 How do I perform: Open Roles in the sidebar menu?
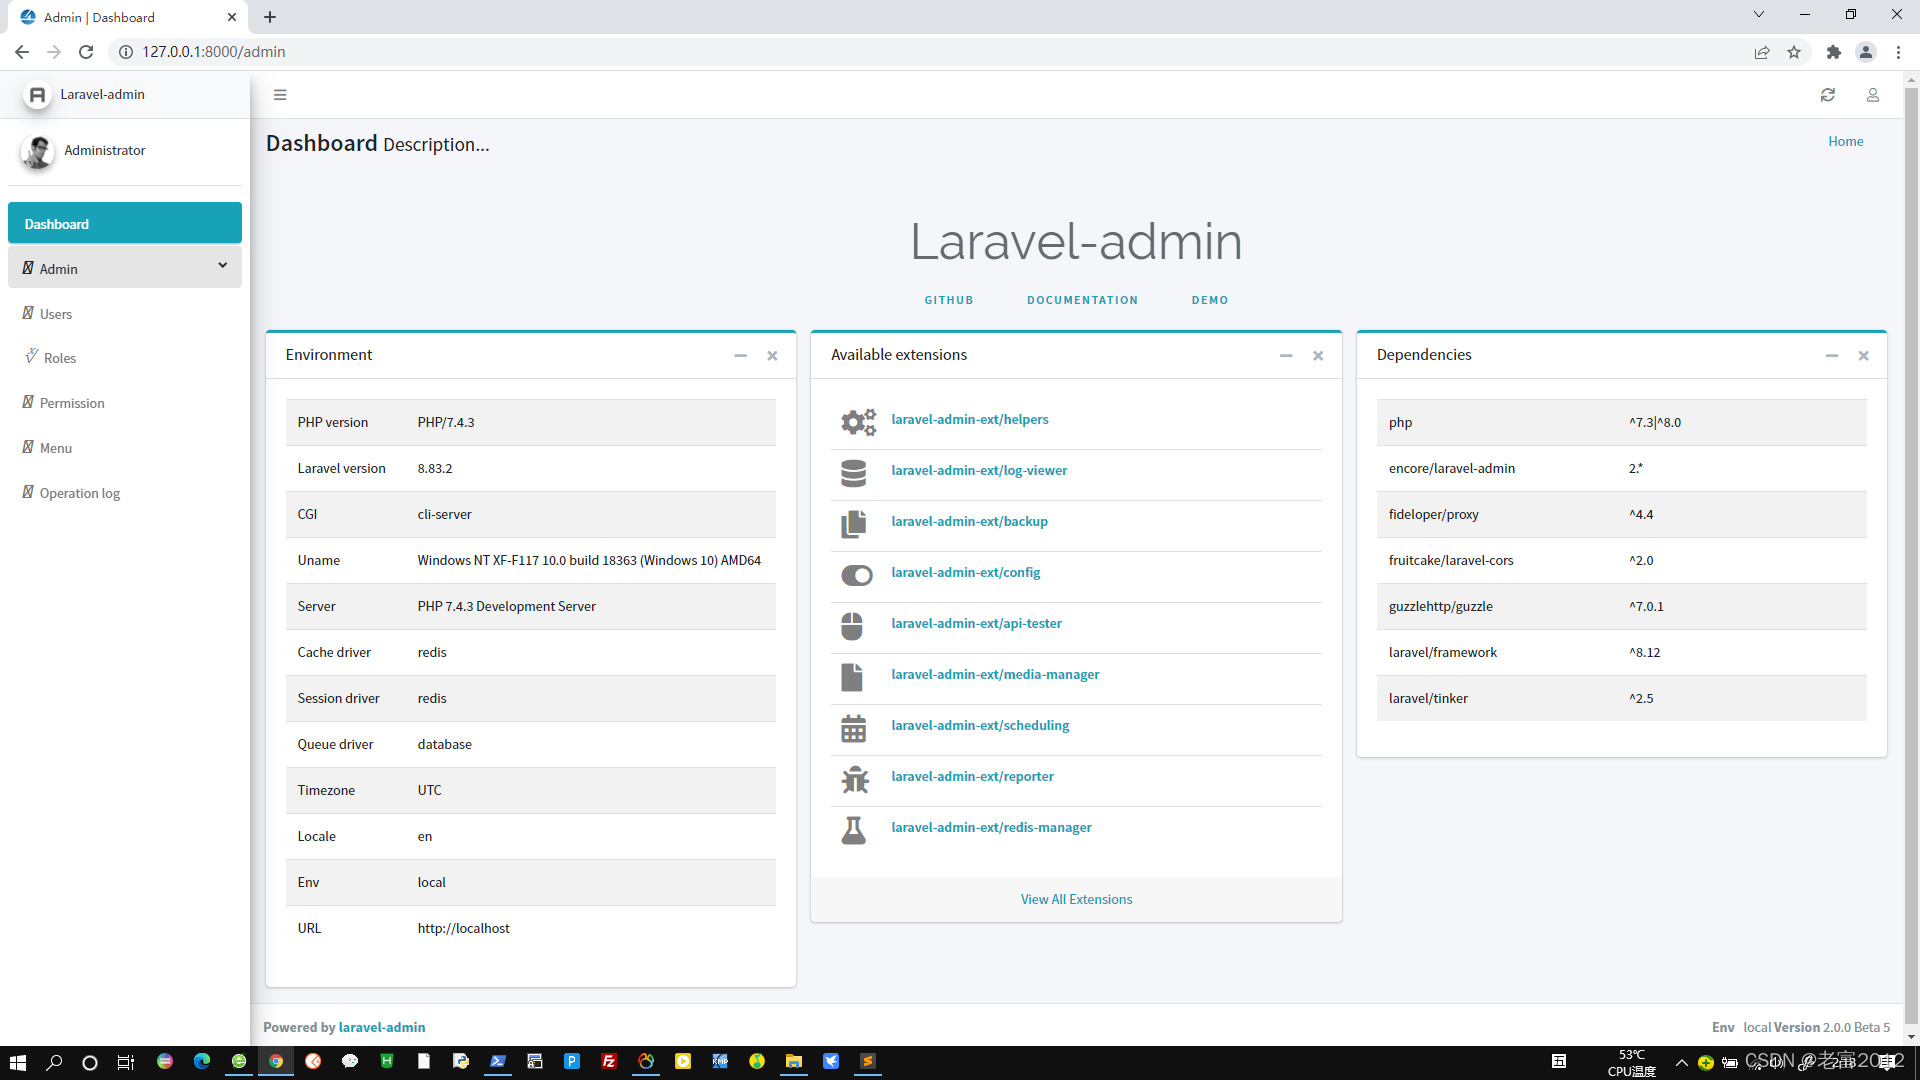tap(125, 358)
